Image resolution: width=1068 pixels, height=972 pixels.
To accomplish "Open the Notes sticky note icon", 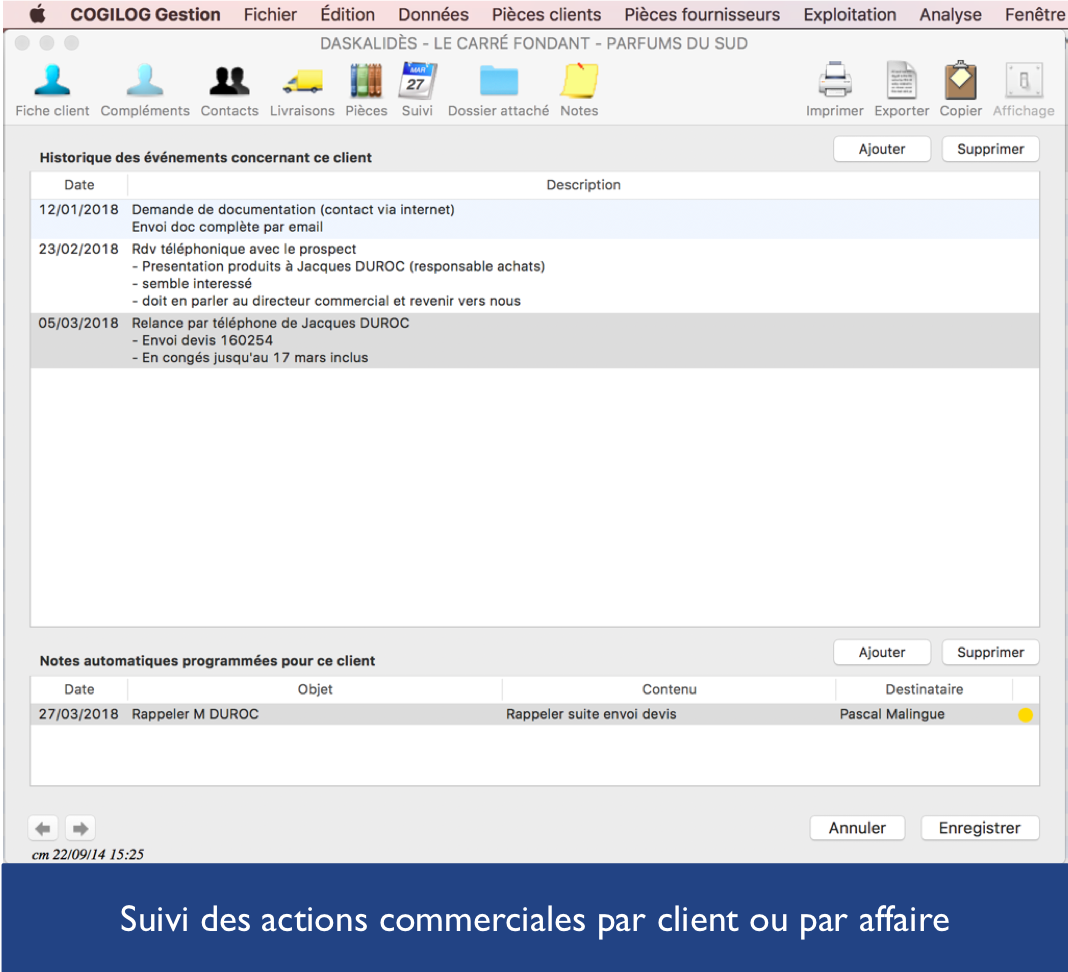I will click(x=579, y=81).
